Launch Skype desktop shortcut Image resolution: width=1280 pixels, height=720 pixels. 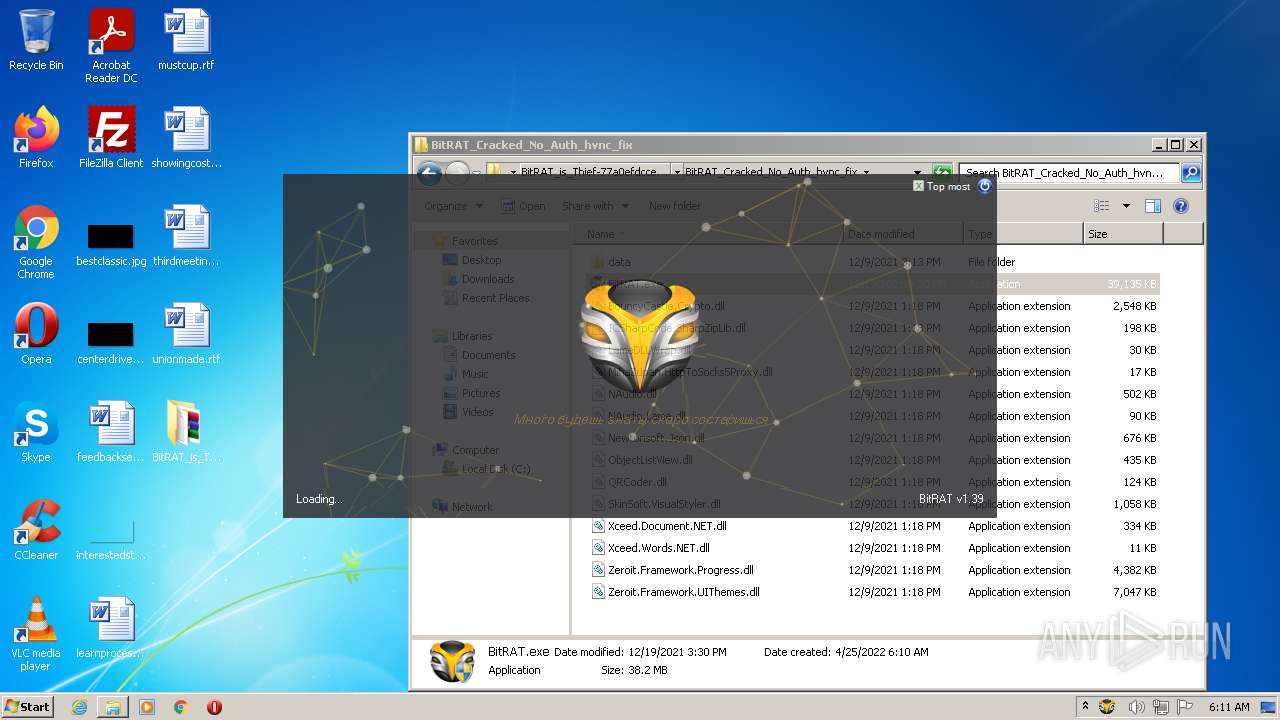pyautogui.click(x=36, y=432)
